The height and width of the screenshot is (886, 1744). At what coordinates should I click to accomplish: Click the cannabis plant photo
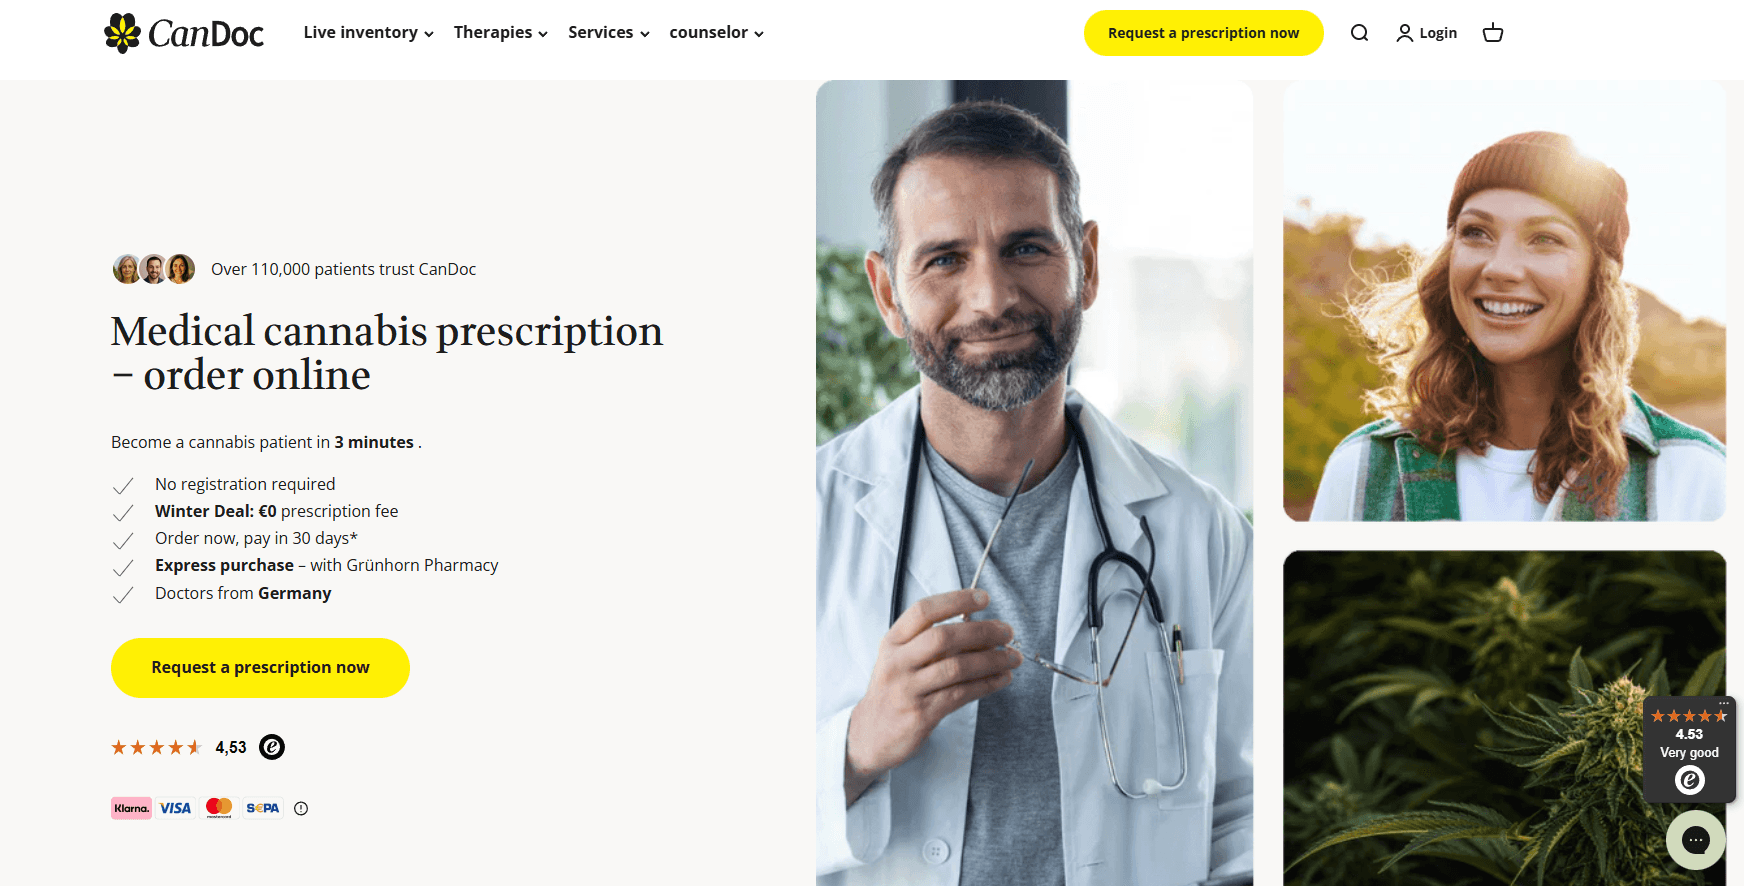(x=1504, y=718)
